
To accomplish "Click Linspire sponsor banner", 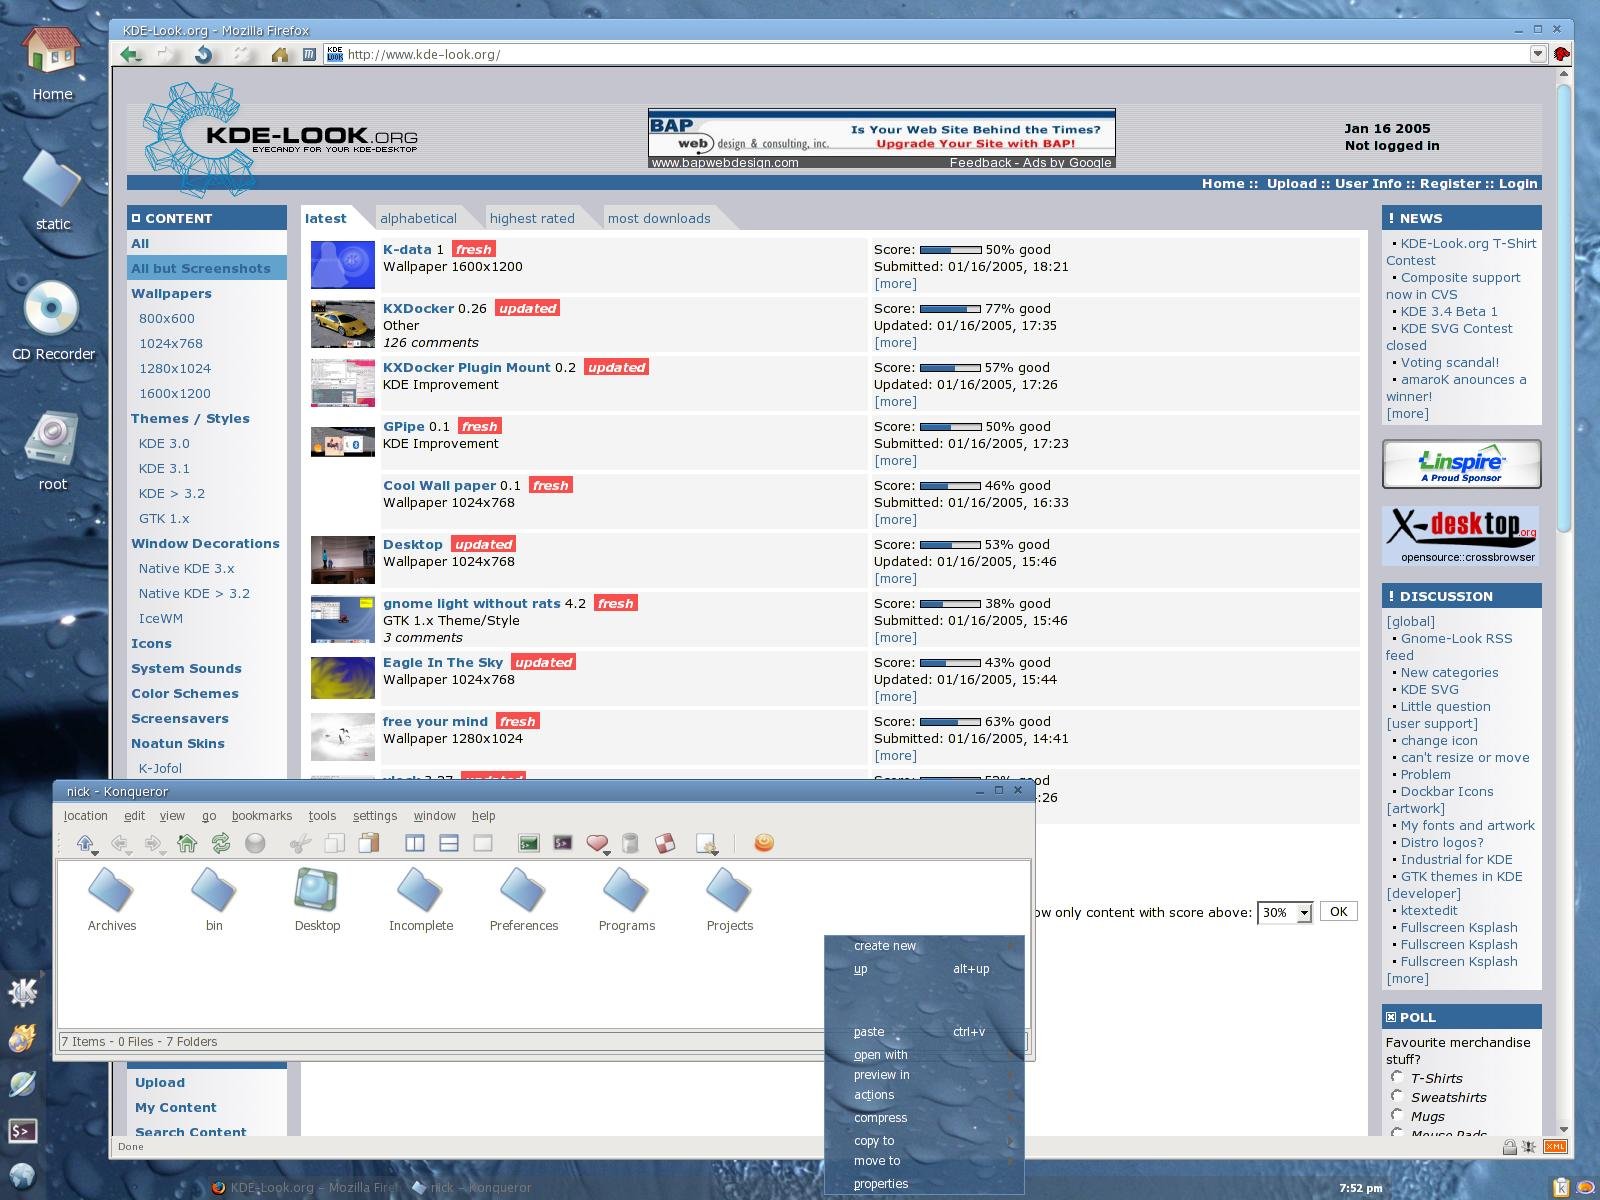I will 1461,464.
